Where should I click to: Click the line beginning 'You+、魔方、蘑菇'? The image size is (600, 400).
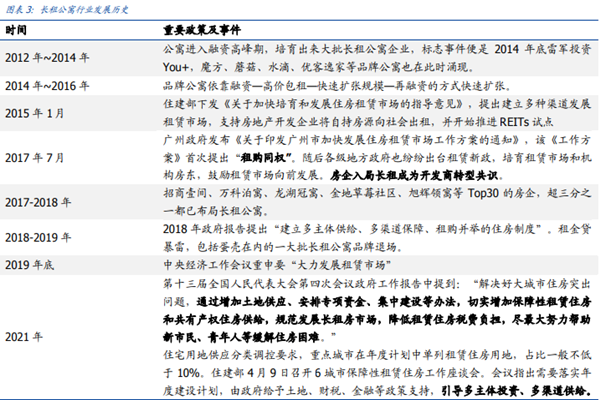(319, 67)
